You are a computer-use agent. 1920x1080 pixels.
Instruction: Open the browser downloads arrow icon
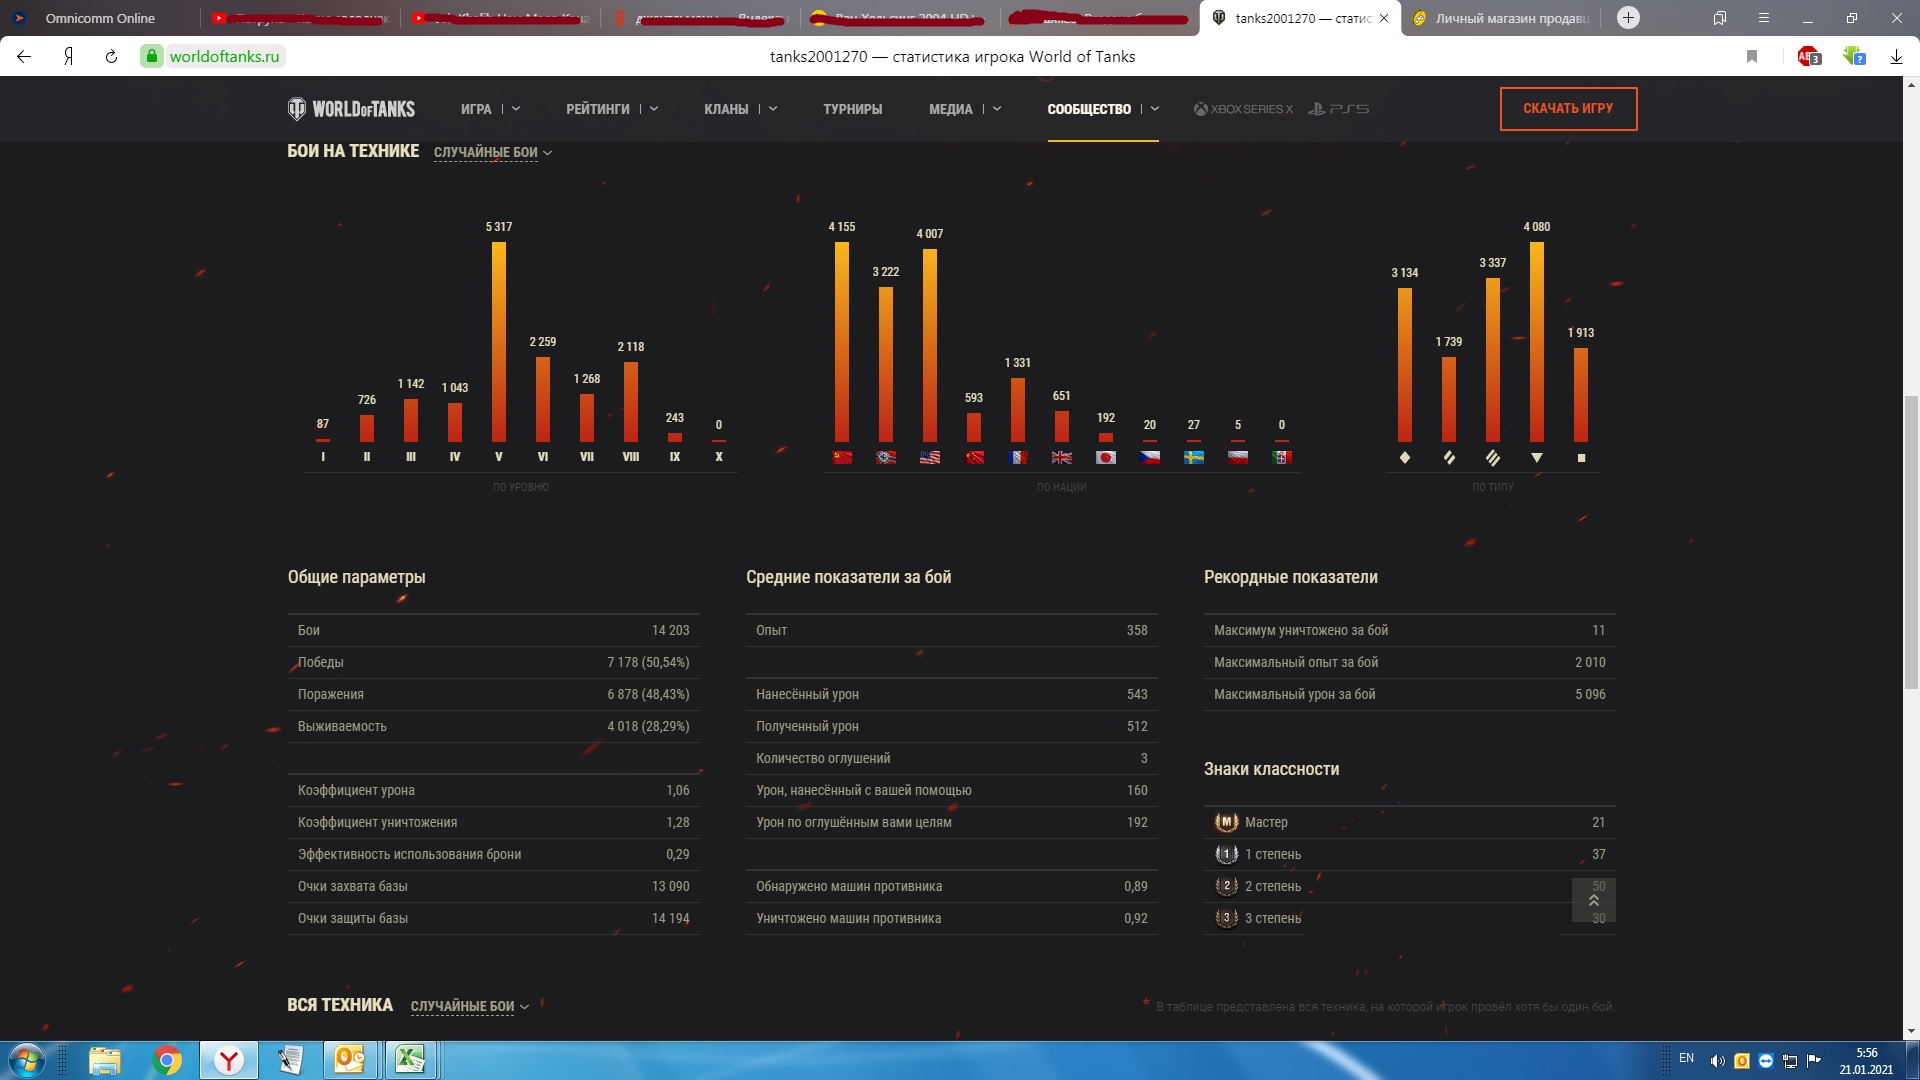1896,57
